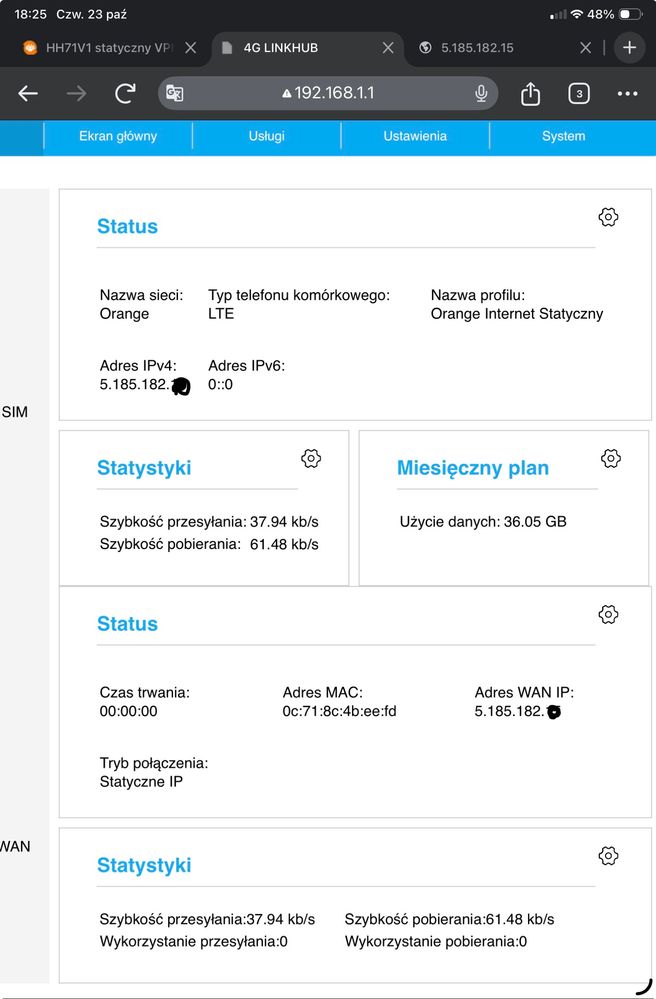Tap the microphone voice search icon
Image resolution: width=656 pixels, height=999 pixels.
481,94
